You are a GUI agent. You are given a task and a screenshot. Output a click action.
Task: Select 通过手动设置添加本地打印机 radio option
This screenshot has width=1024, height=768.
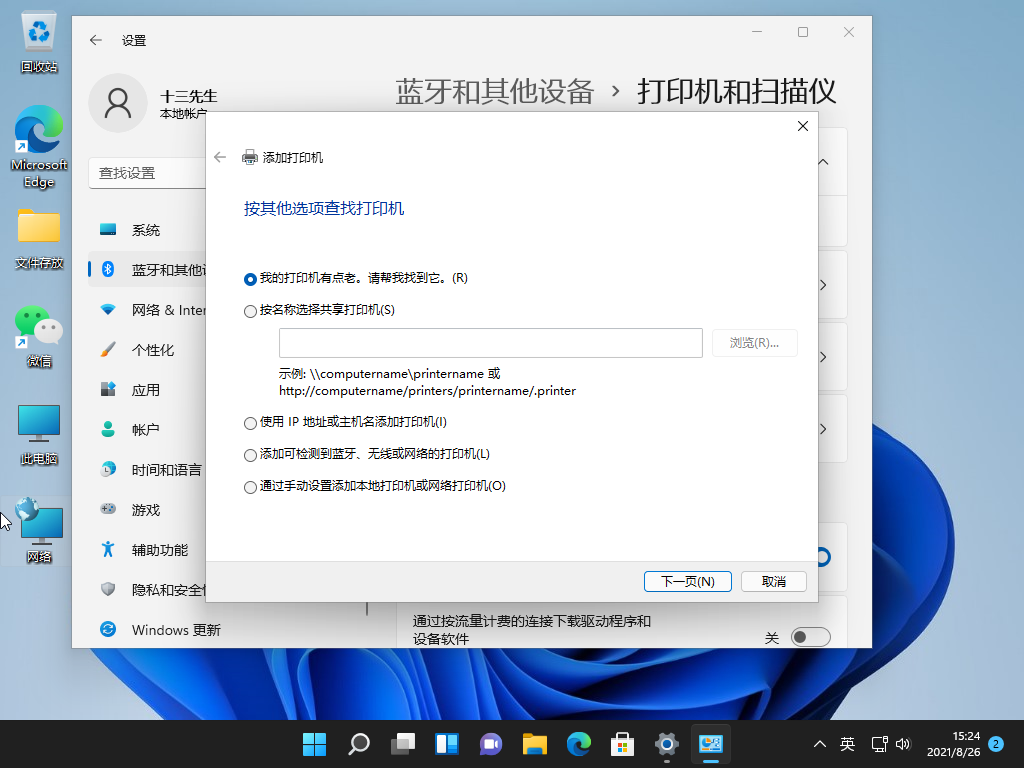click(x=250, y=487)
